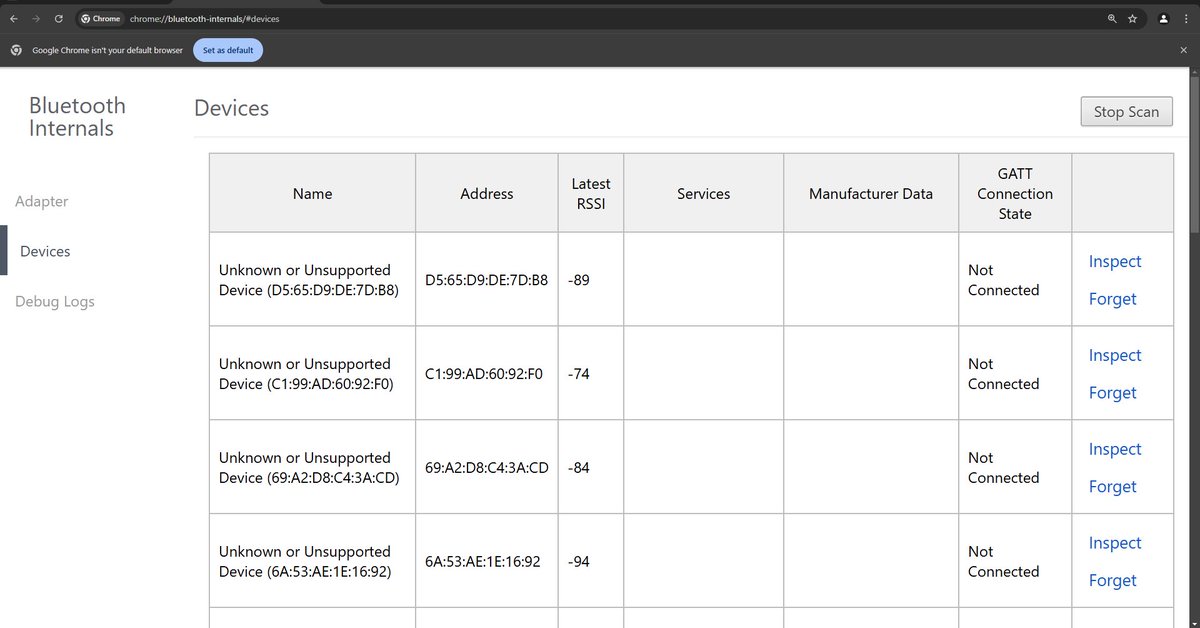This screenshot has height=628, width=1200.
Task: Click the browser forward arrow
Action: [x=36, y=18]
